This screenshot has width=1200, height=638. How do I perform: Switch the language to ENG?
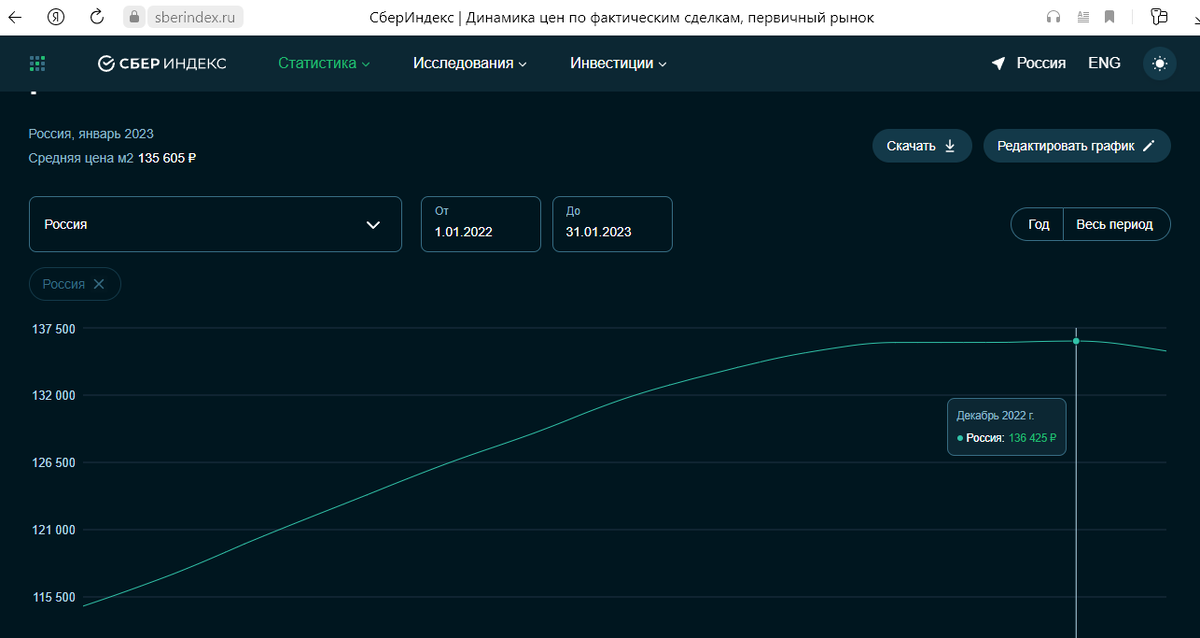1104,63
